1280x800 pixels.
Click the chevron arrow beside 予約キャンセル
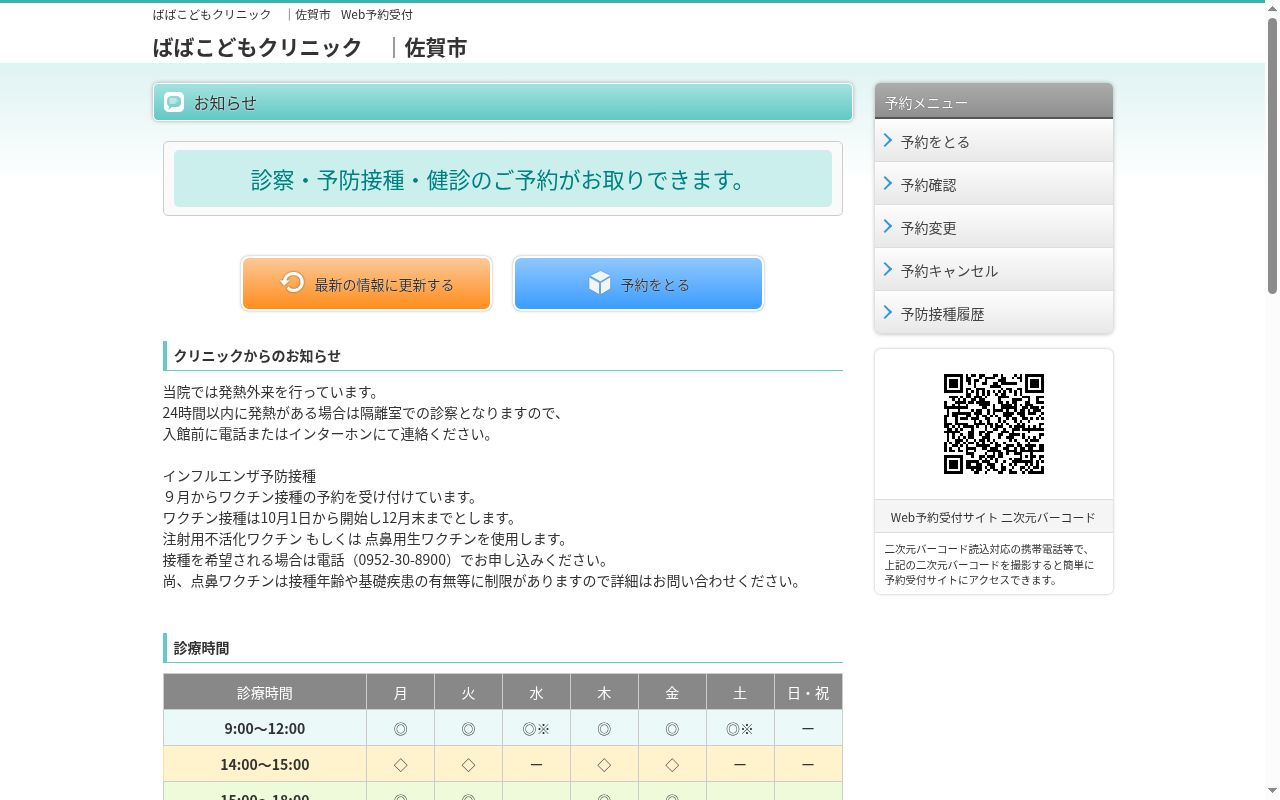coord(888,270)
